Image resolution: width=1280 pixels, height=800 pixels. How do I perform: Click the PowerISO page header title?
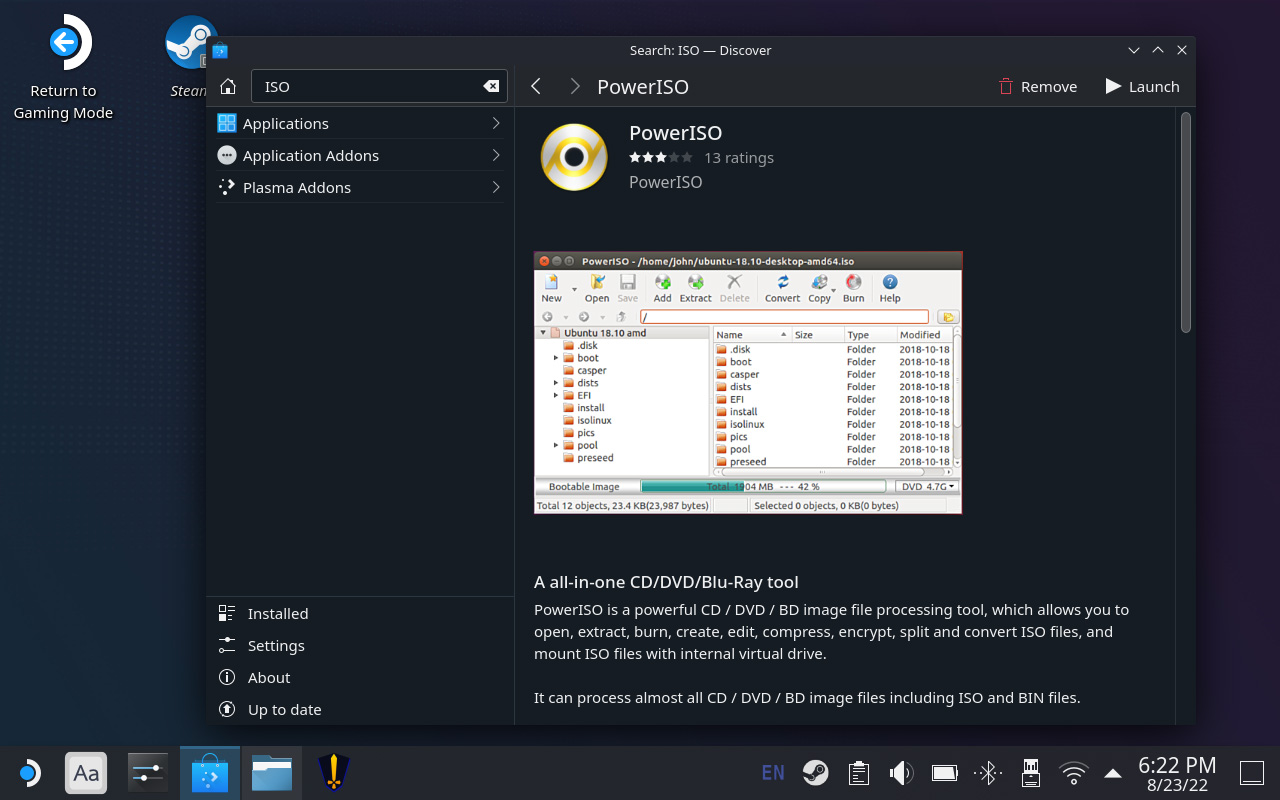[643, 87]
